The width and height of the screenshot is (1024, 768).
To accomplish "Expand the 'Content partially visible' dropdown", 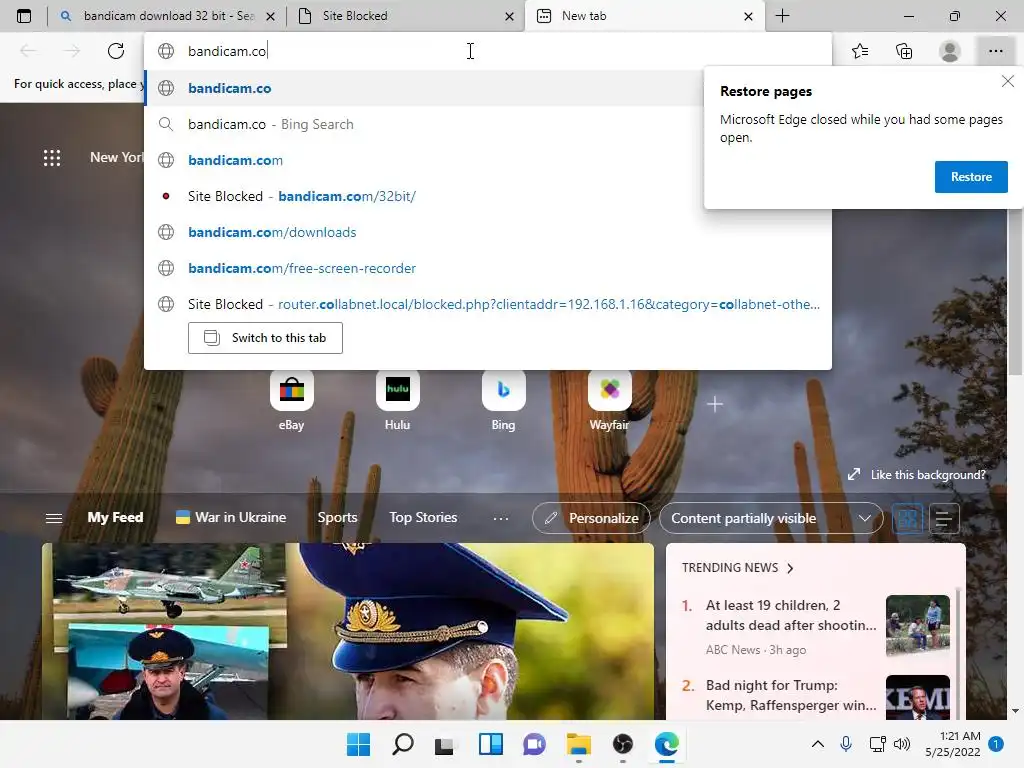I will (x=771, y=518).
